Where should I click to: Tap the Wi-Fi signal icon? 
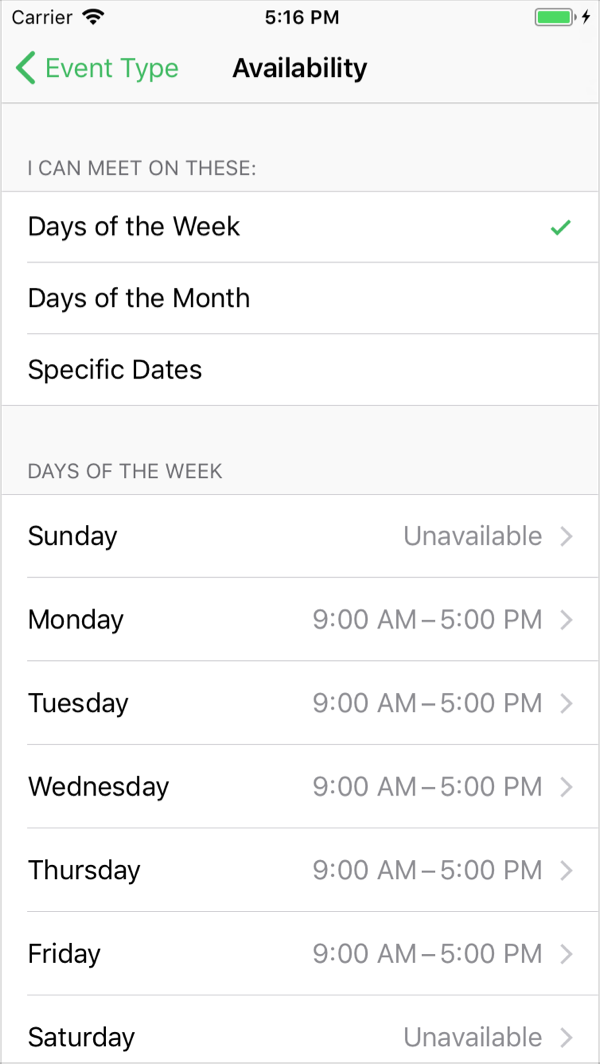[94, 17]
